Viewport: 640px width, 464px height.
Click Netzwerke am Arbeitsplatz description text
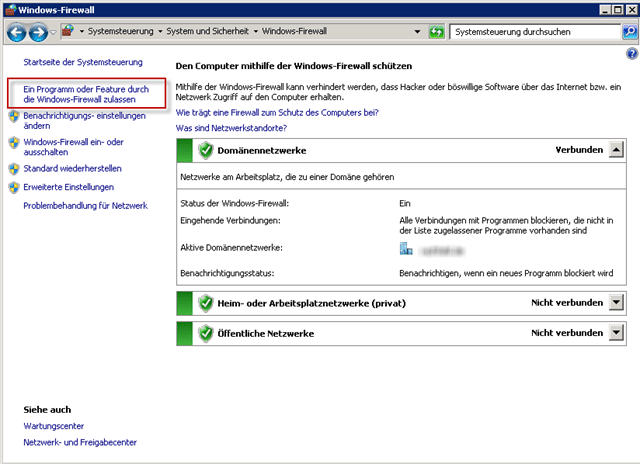point(287,177)
